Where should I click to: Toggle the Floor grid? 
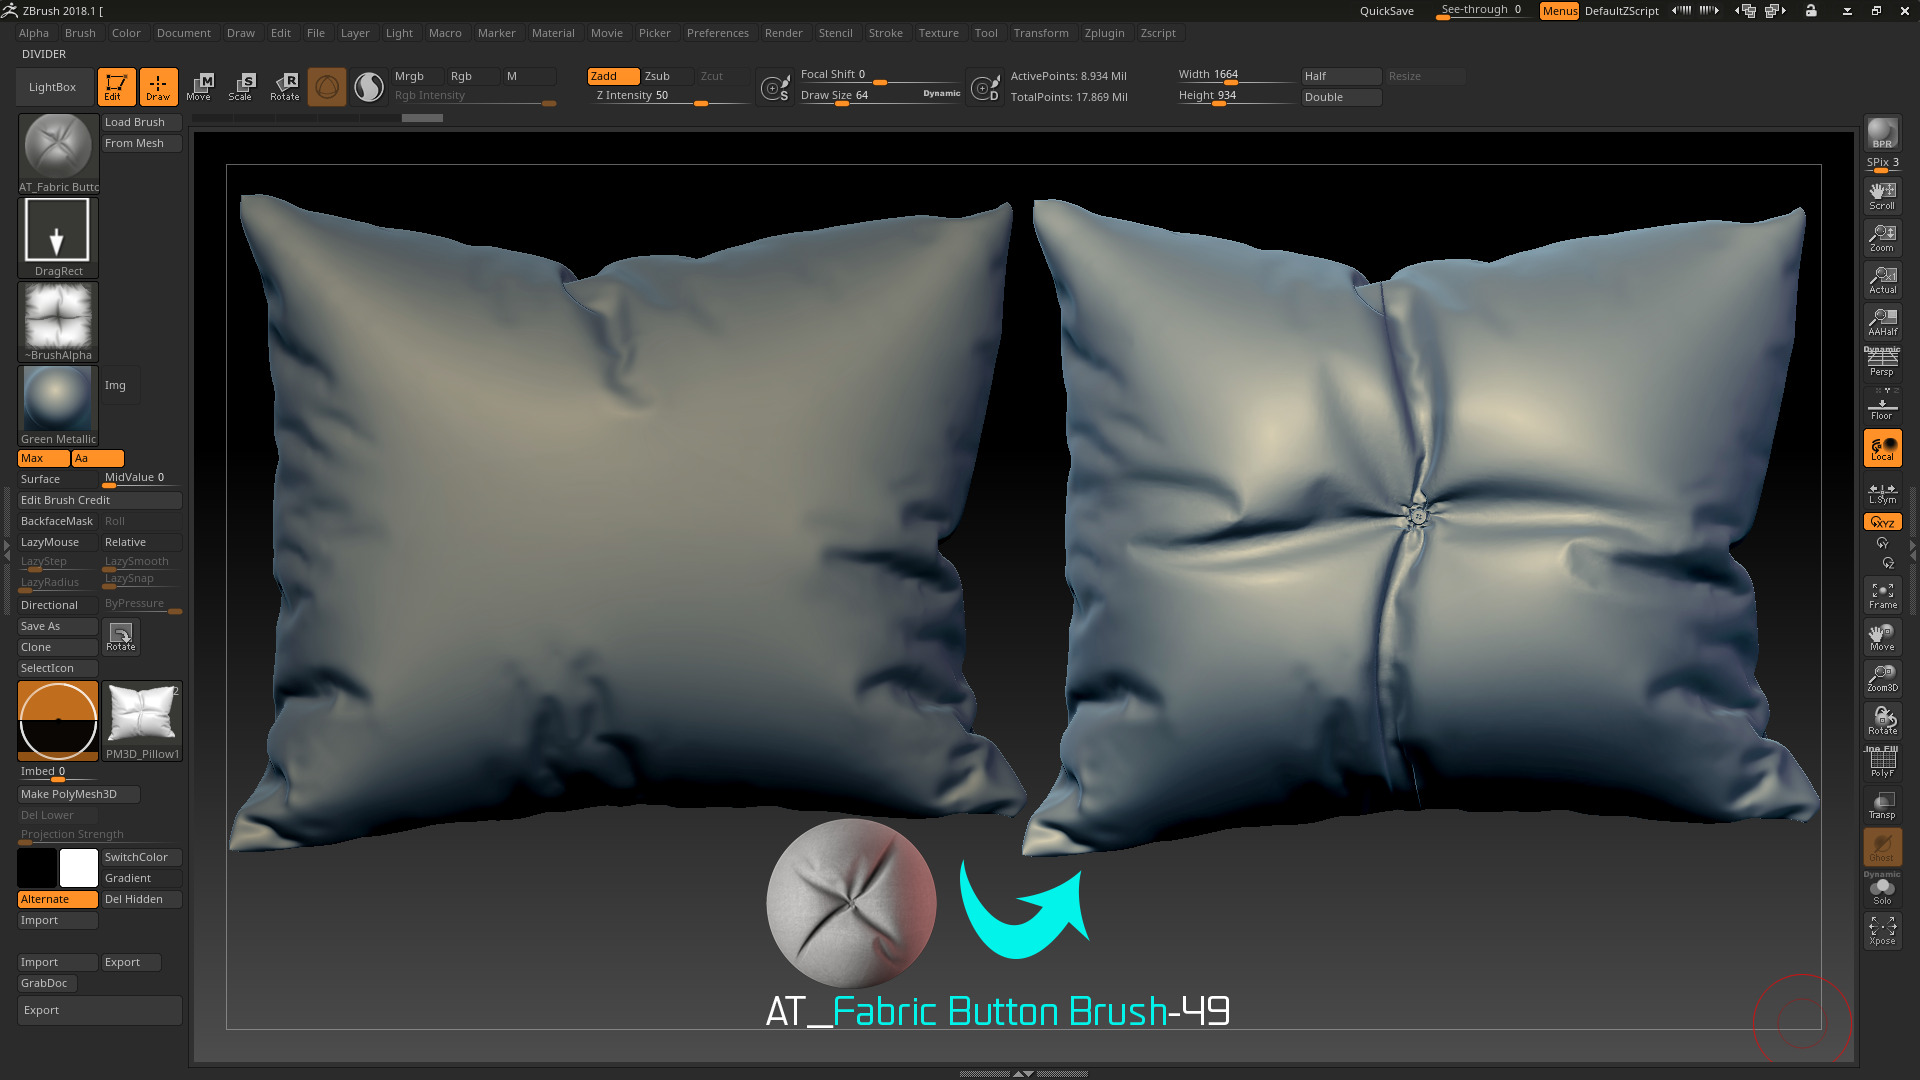(x=1882, y=405)
